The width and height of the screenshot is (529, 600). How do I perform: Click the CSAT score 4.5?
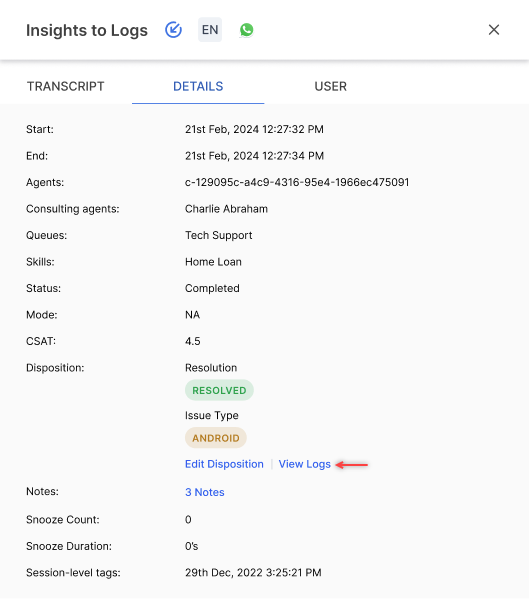(x=193, y=341)
